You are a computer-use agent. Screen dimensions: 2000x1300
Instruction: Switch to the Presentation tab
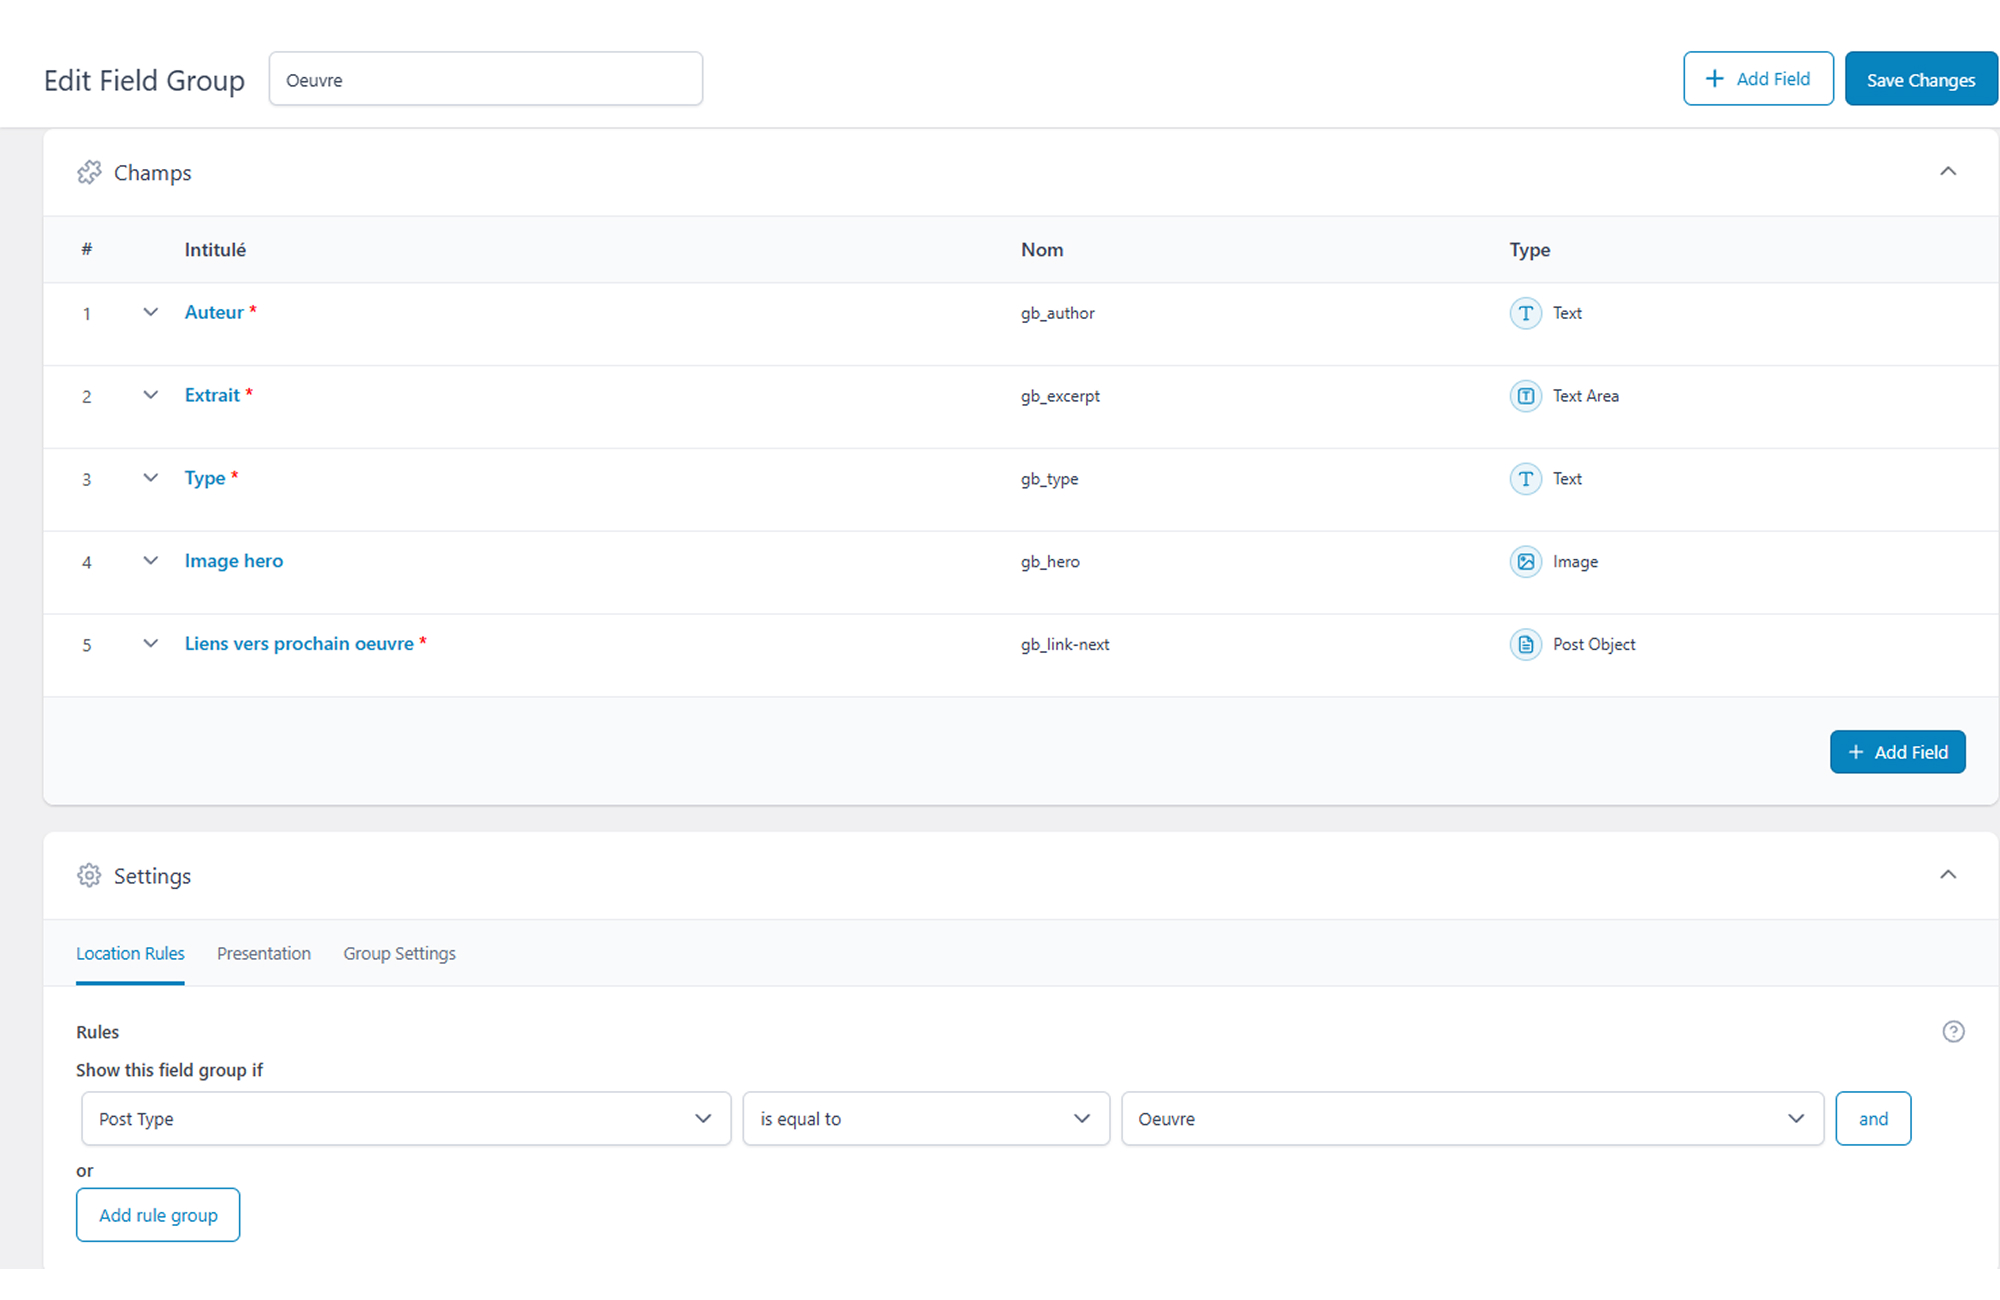coord(264,954)
